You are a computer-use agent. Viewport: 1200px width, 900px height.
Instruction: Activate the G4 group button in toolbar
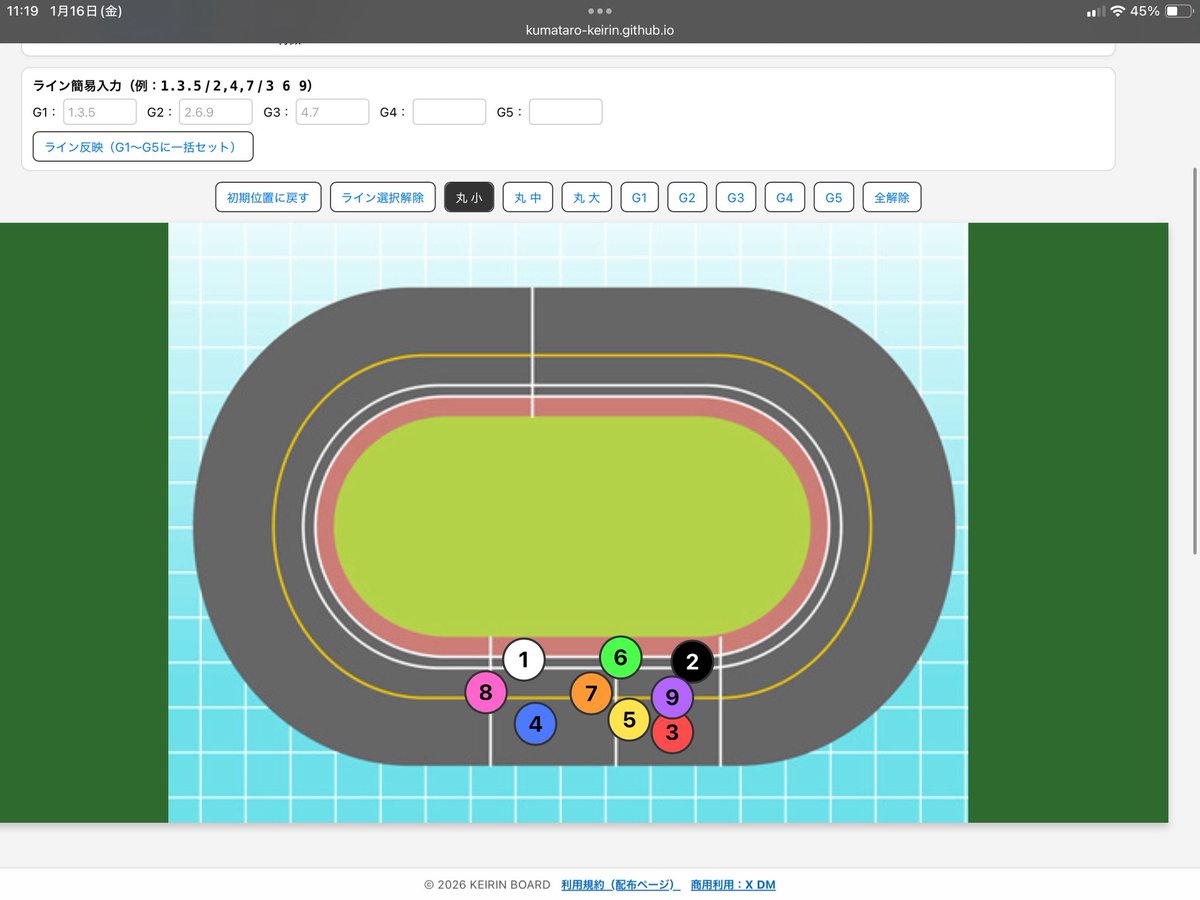pos(785,198)
